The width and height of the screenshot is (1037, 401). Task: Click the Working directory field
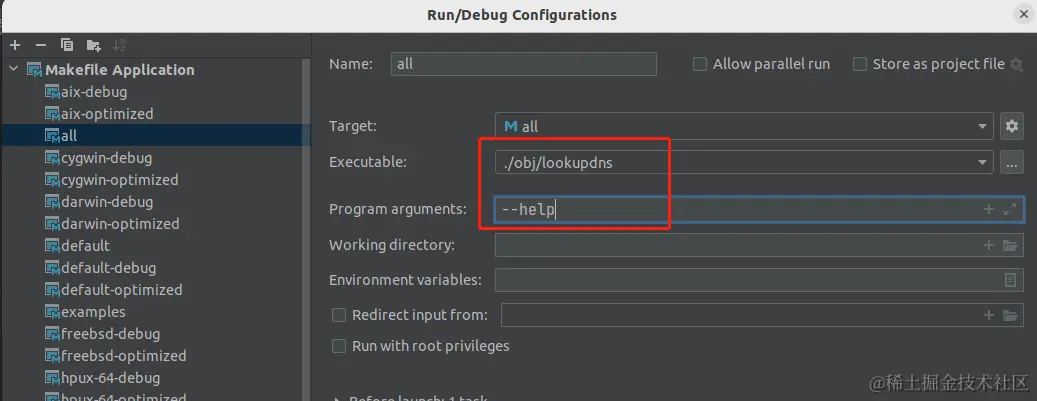(759, 245)
